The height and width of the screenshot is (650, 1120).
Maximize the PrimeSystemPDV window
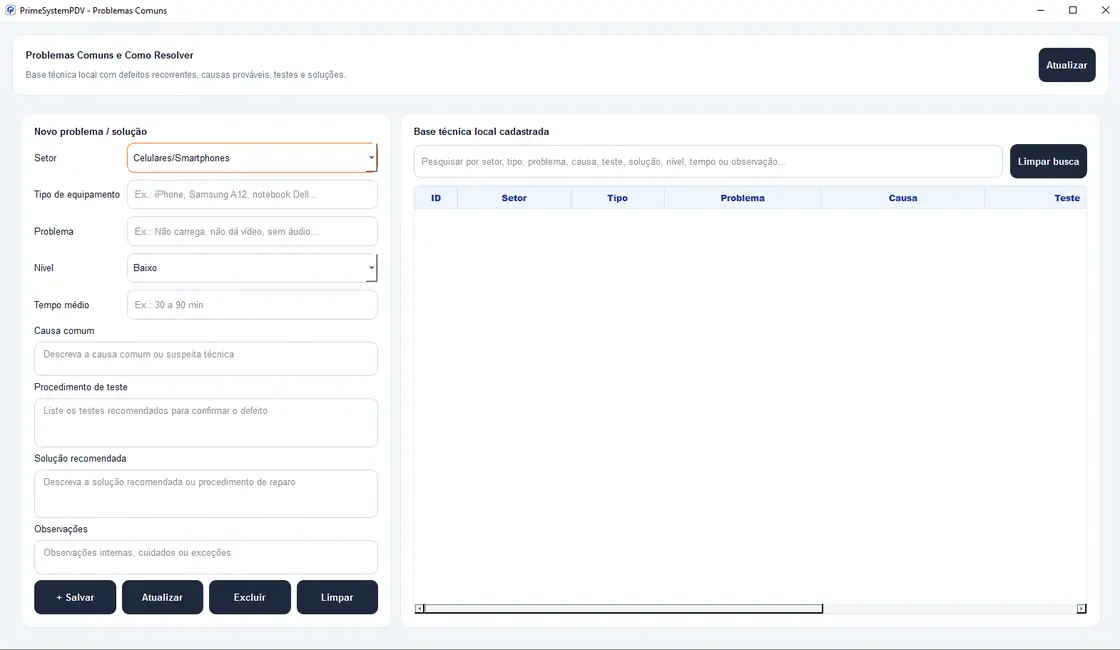(1073, 10)
